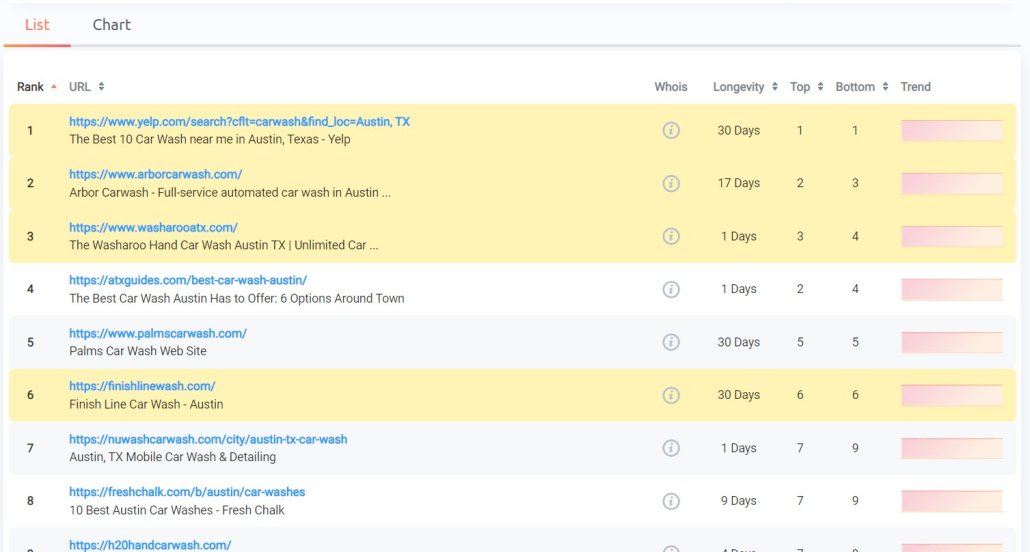Select the title 'The Washaroo Hand Car Wash Austin TX'
Image resolution: width=1030 pixels, height=552 pixels.
[x=177, y=245]
